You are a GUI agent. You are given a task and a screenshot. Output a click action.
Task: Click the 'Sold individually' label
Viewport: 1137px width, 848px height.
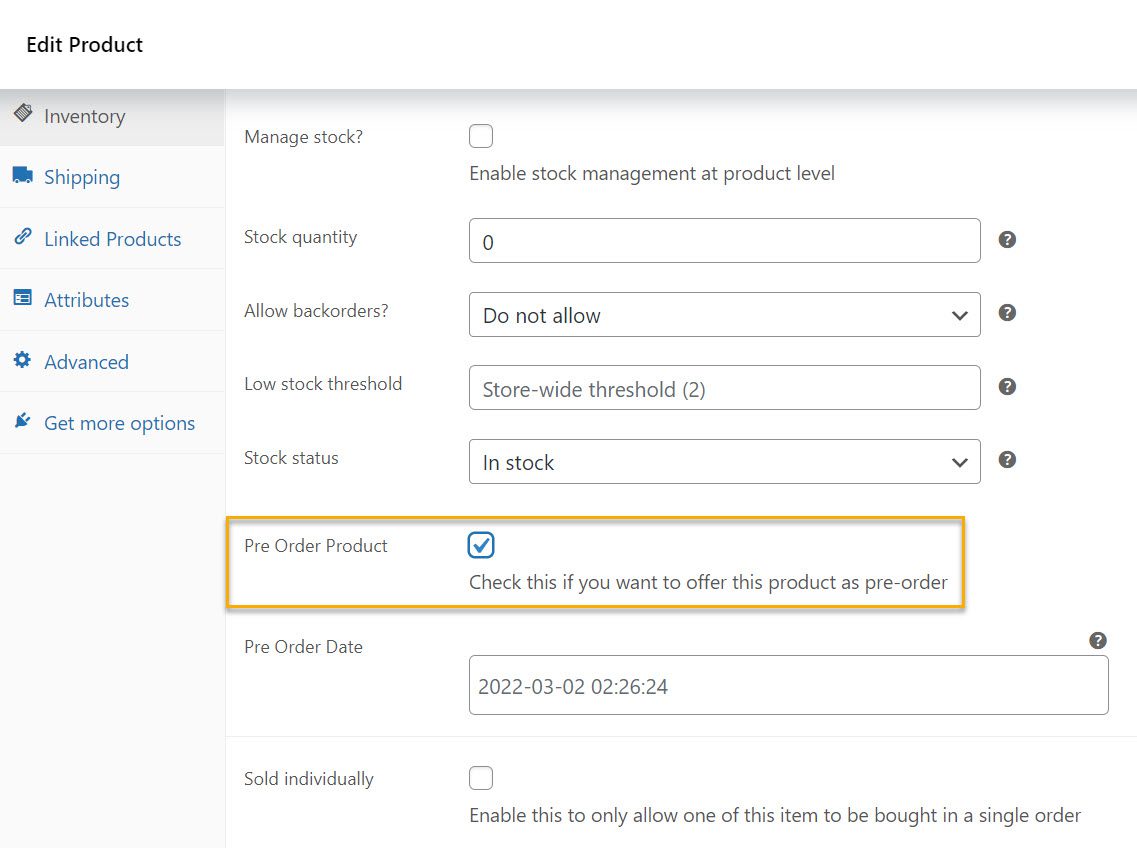click(308, 779)
